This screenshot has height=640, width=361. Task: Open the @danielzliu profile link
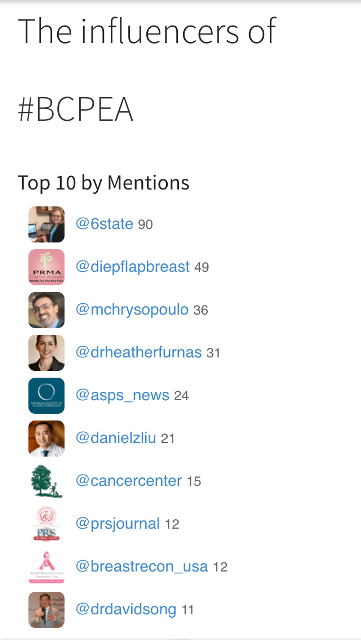click(116, 438)
